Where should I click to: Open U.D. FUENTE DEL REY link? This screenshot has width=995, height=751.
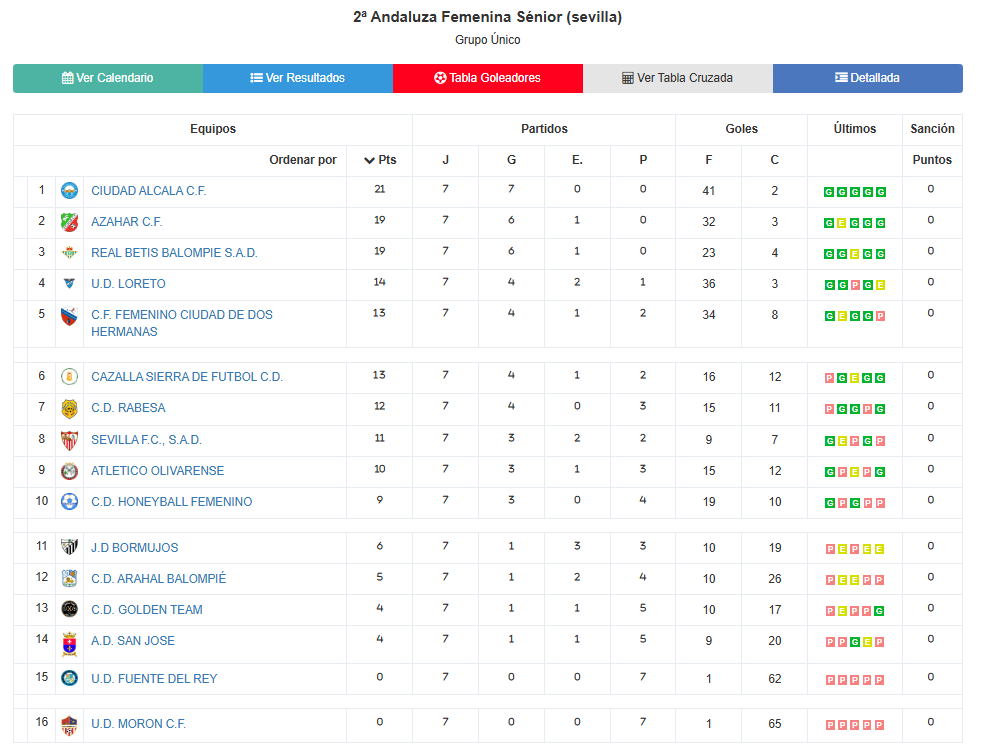click(x=154, y=679)
